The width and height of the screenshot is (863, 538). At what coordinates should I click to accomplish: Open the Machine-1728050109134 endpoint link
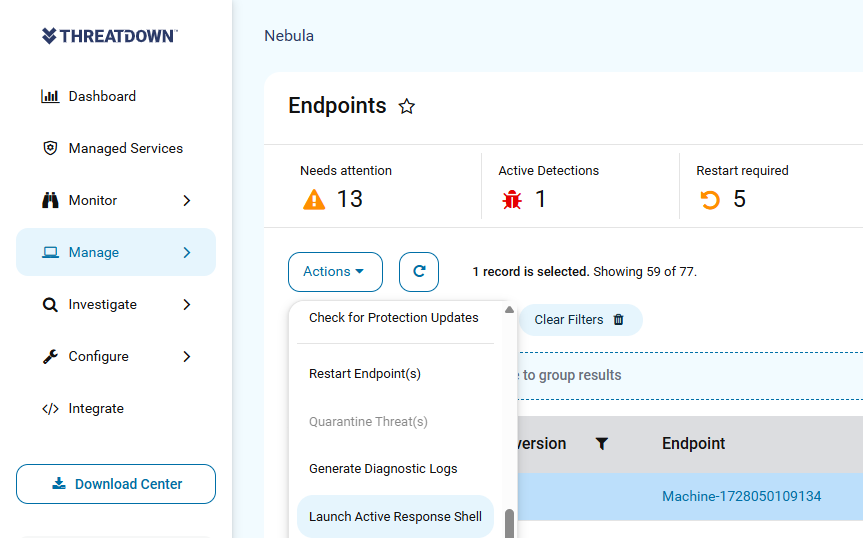tap(741, 496)
